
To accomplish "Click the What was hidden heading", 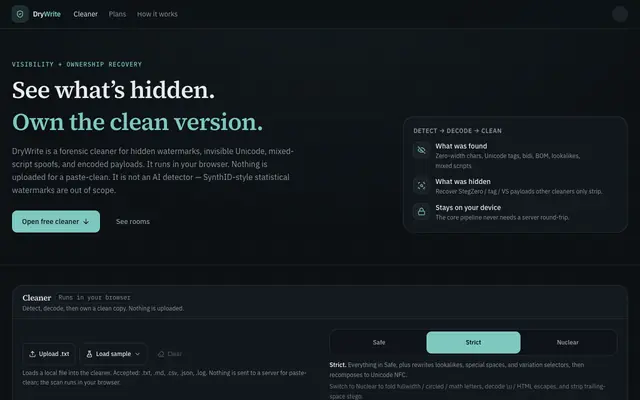I will pyautogui.click(x=463, y=182).
